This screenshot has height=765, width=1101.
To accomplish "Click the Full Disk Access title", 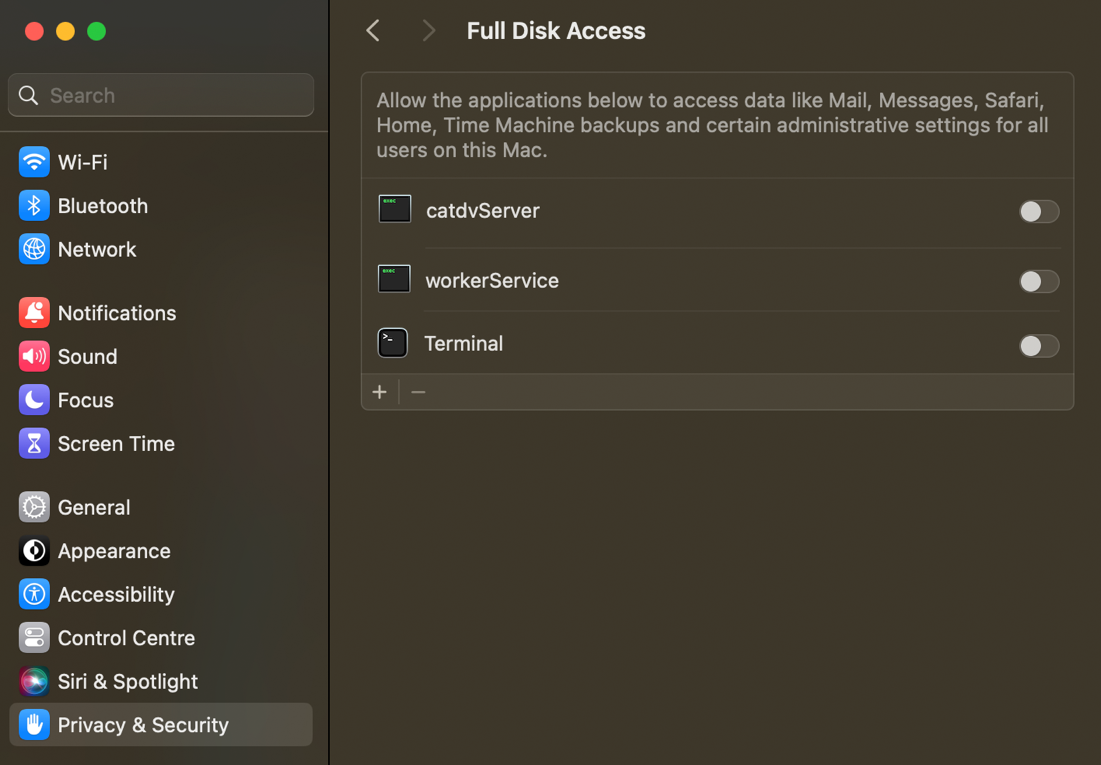I will tap(556, 31).
